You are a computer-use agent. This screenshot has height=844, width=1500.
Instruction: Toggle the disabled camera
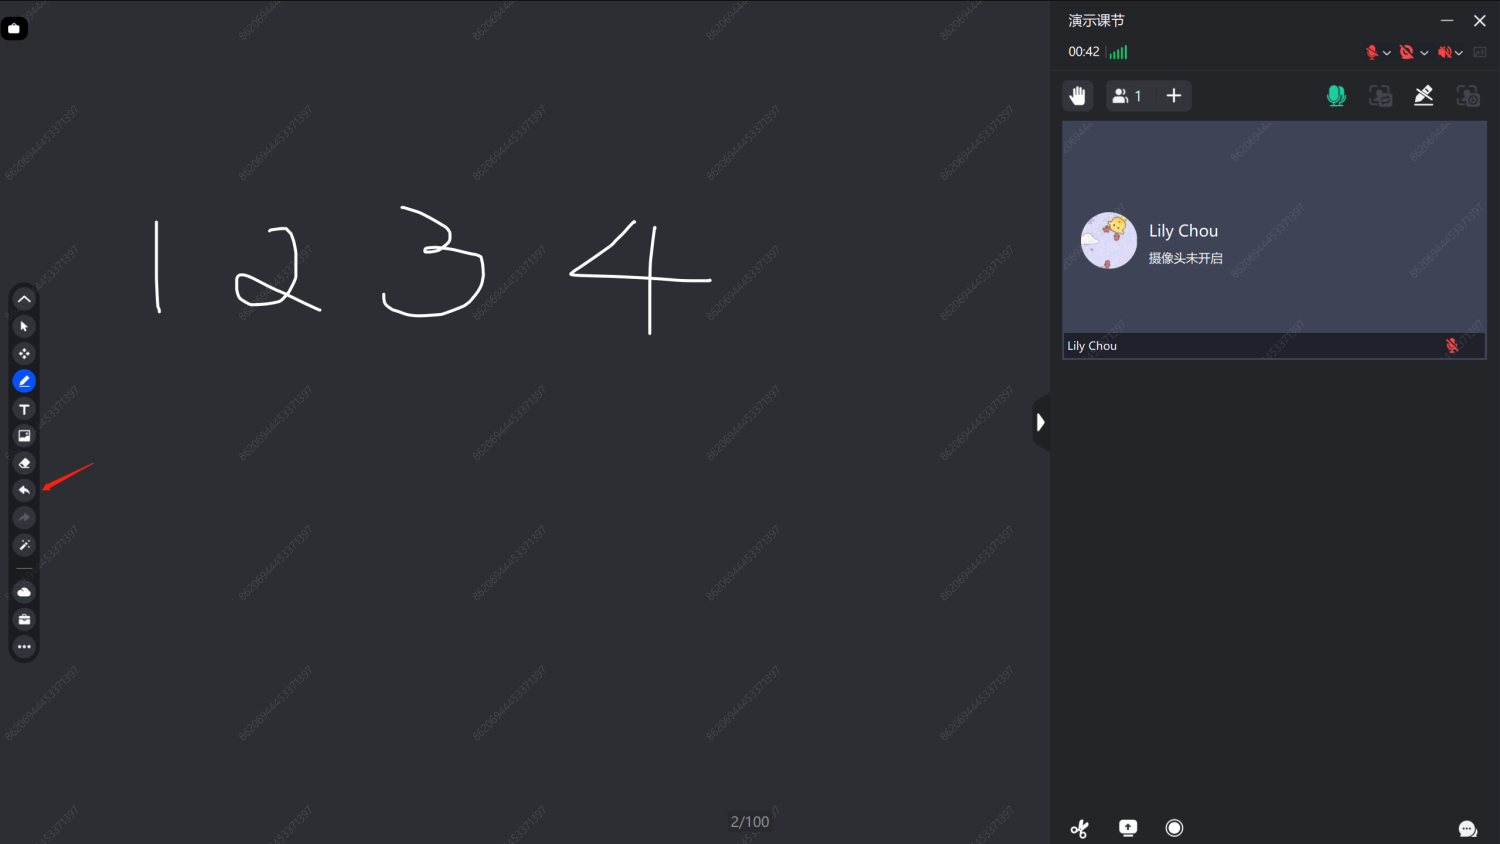point(1407,52)
